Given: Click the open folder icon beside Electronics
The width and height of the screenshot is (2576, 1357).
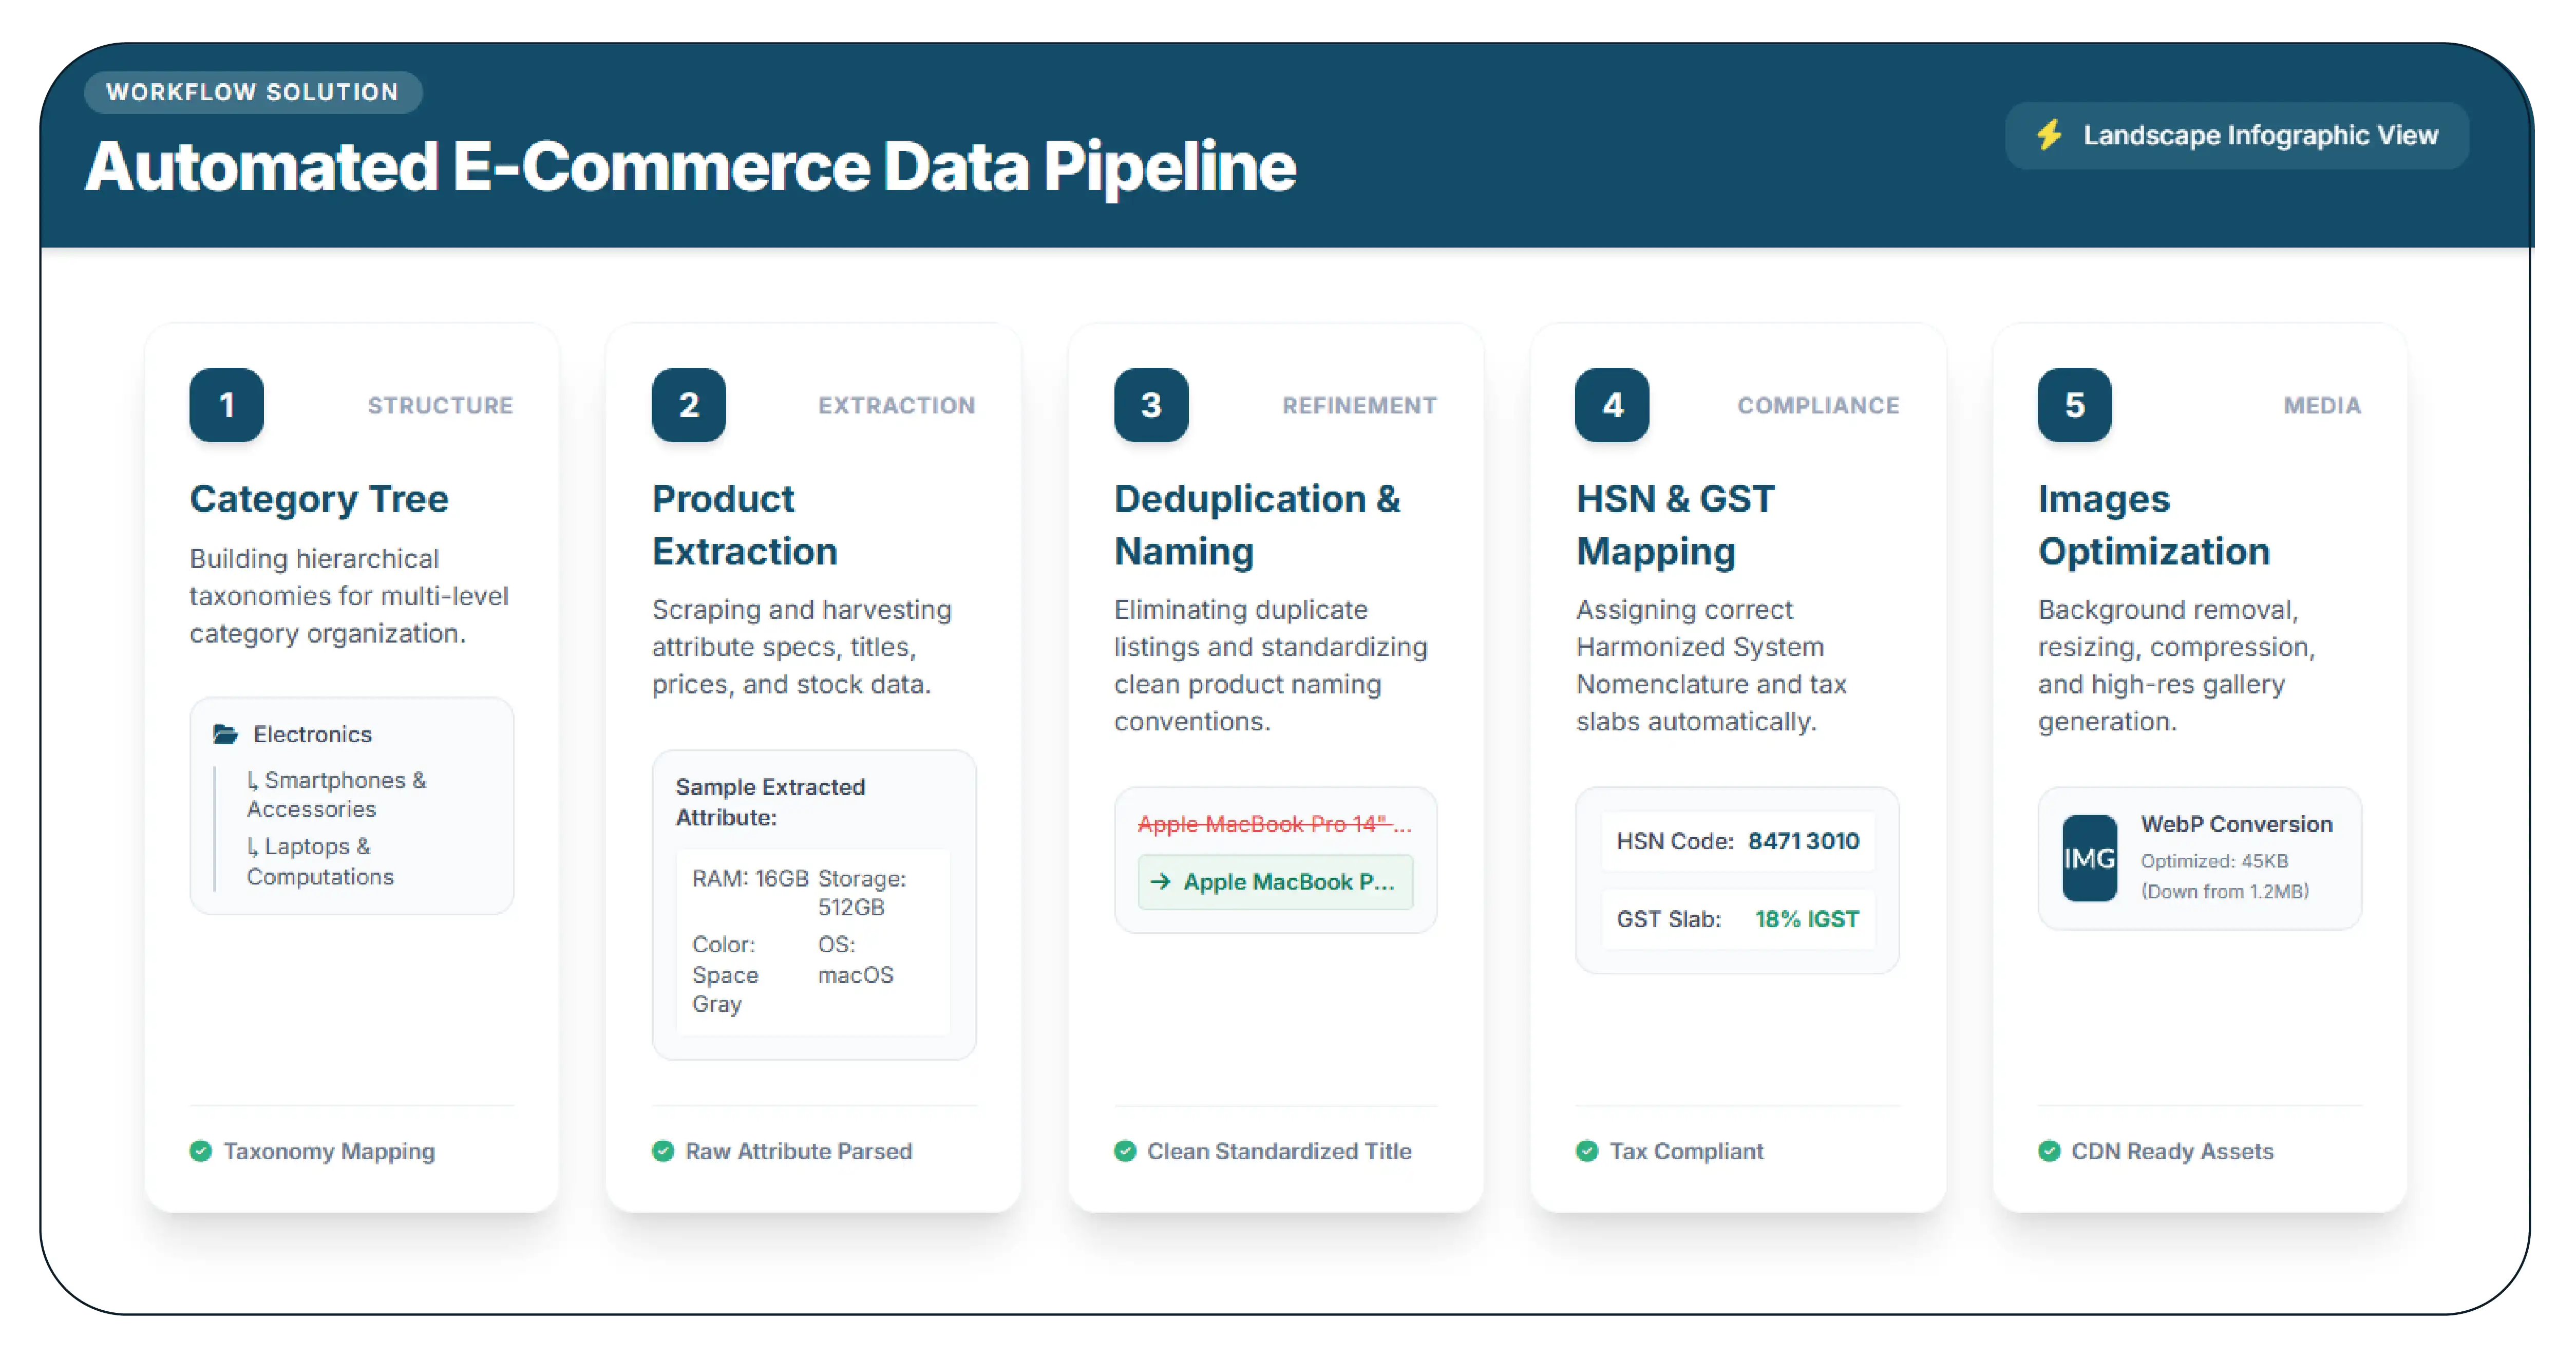Looking at the screenshot, I should pos(226,734).
